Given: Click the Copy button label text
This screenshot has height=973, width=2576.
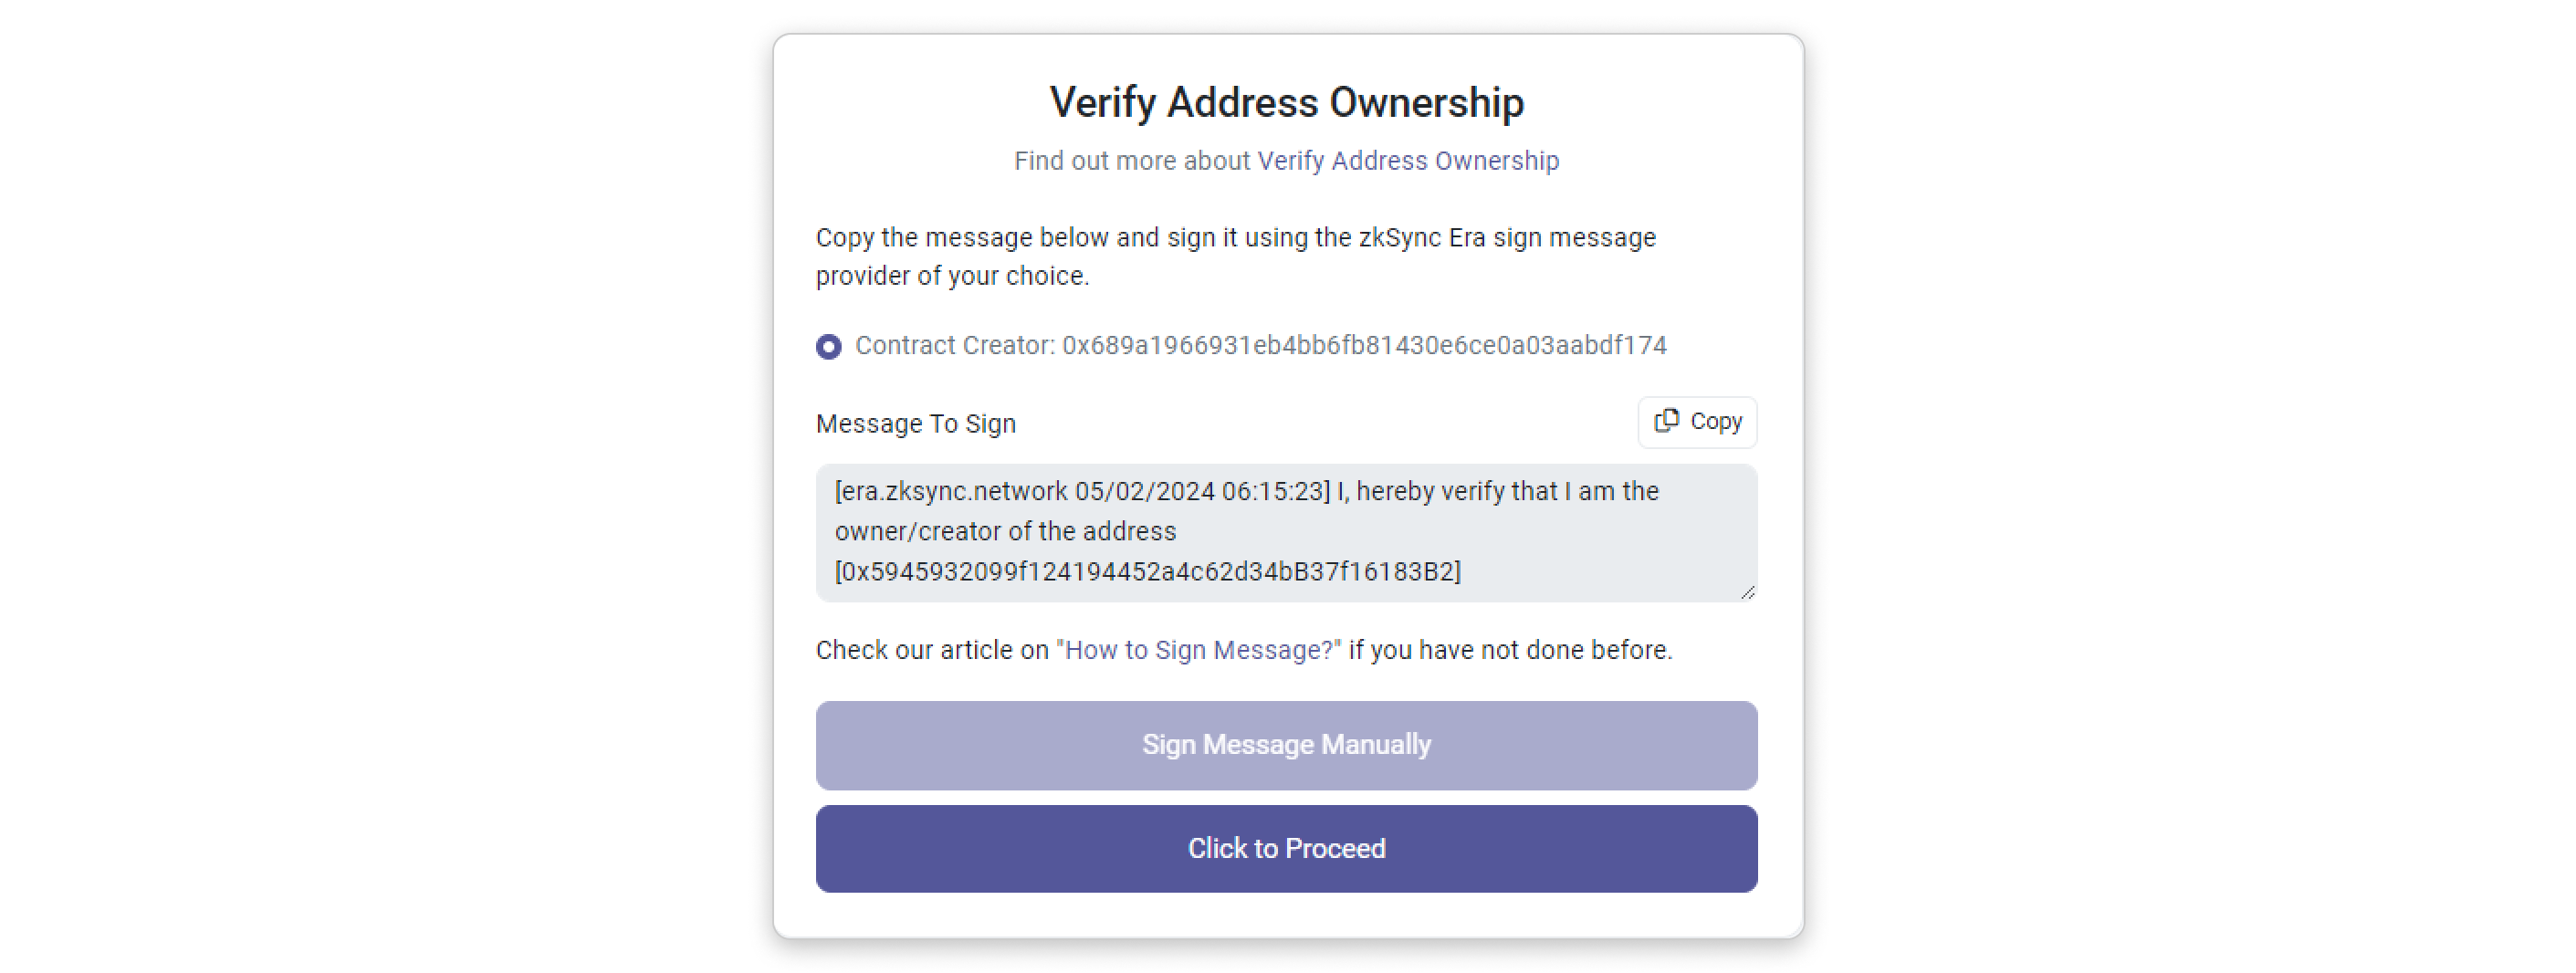Looking at the screenshot, I should pos(1716,422).
